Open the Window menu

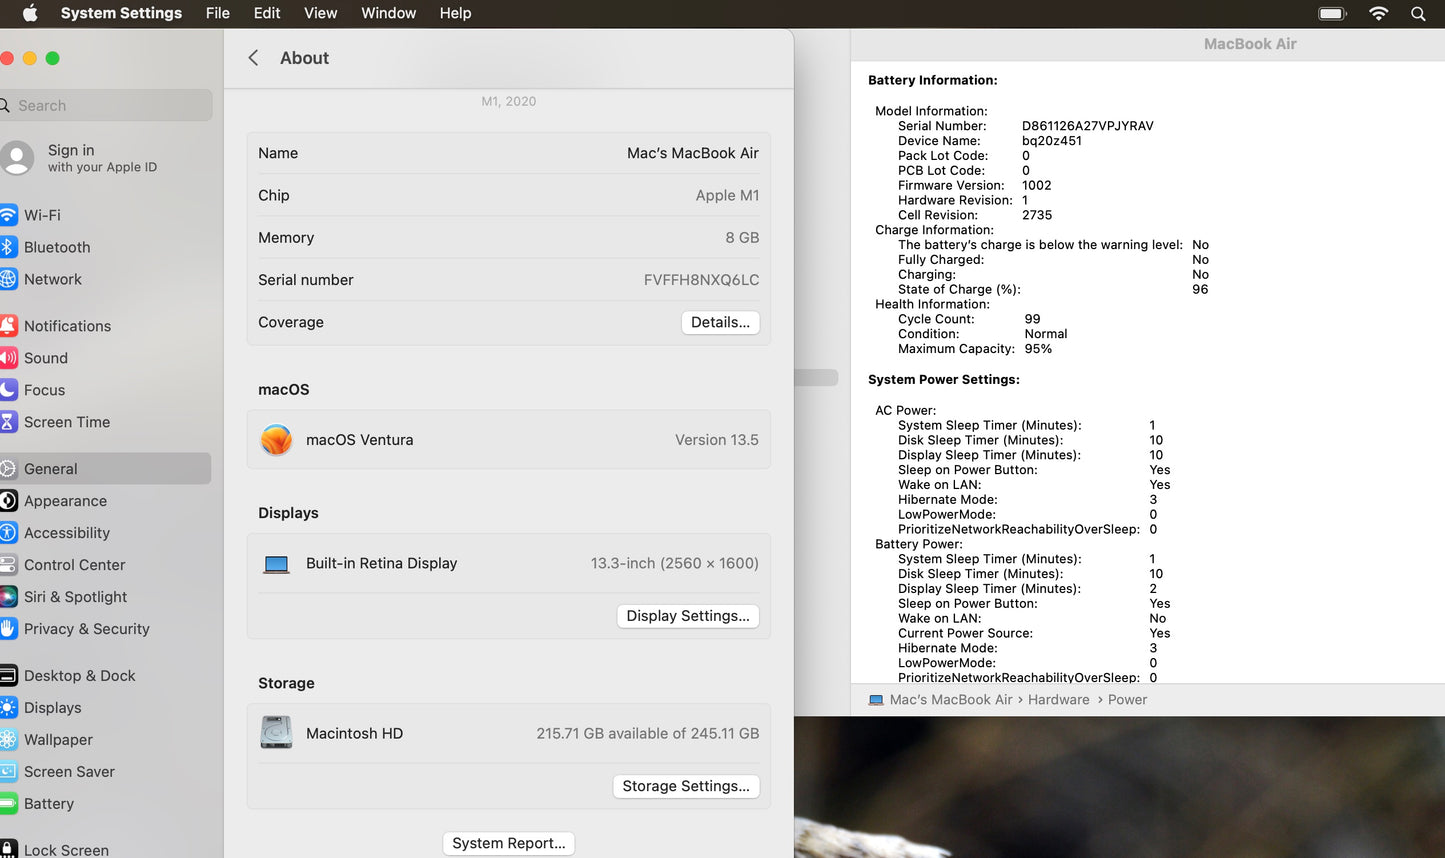(388, 13)
